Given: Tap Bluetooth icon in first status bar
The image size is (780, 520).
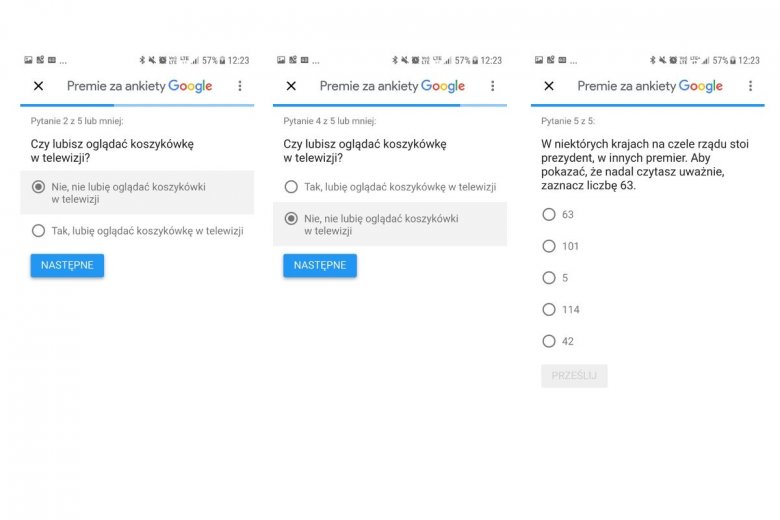Looking at the screenshot, I should pos(141,60).
